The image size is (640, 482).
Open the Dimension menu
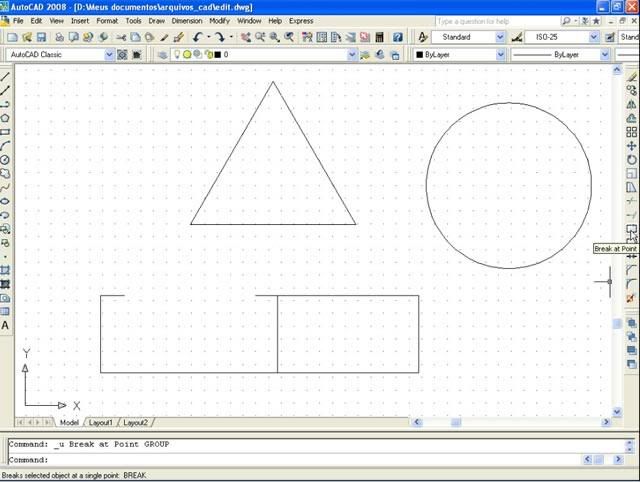tap(187, 20)
